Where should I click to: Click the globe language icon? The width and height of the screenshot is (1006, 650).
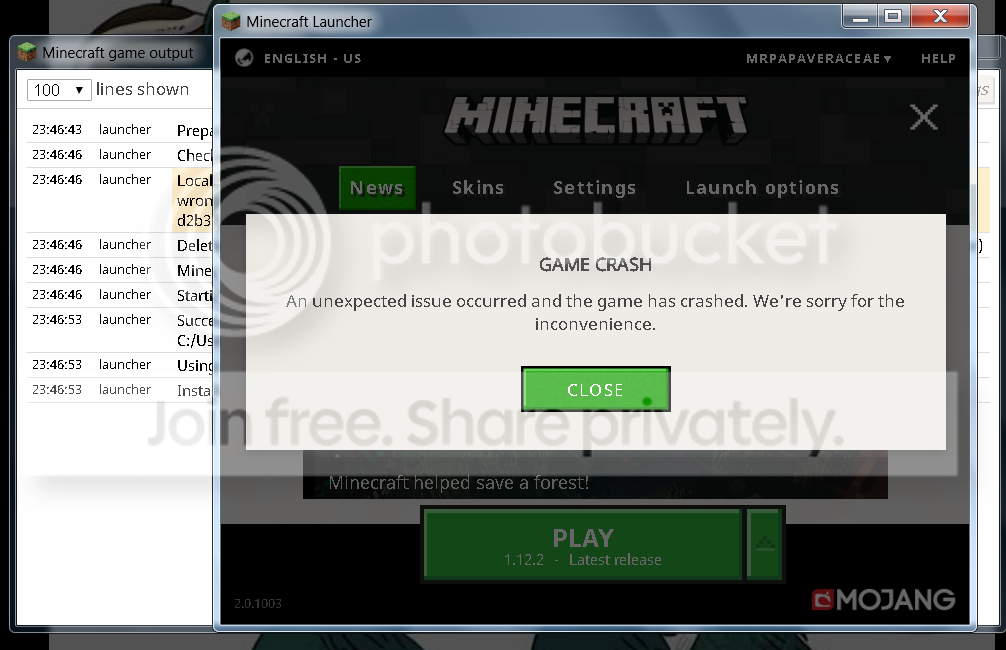243,58
